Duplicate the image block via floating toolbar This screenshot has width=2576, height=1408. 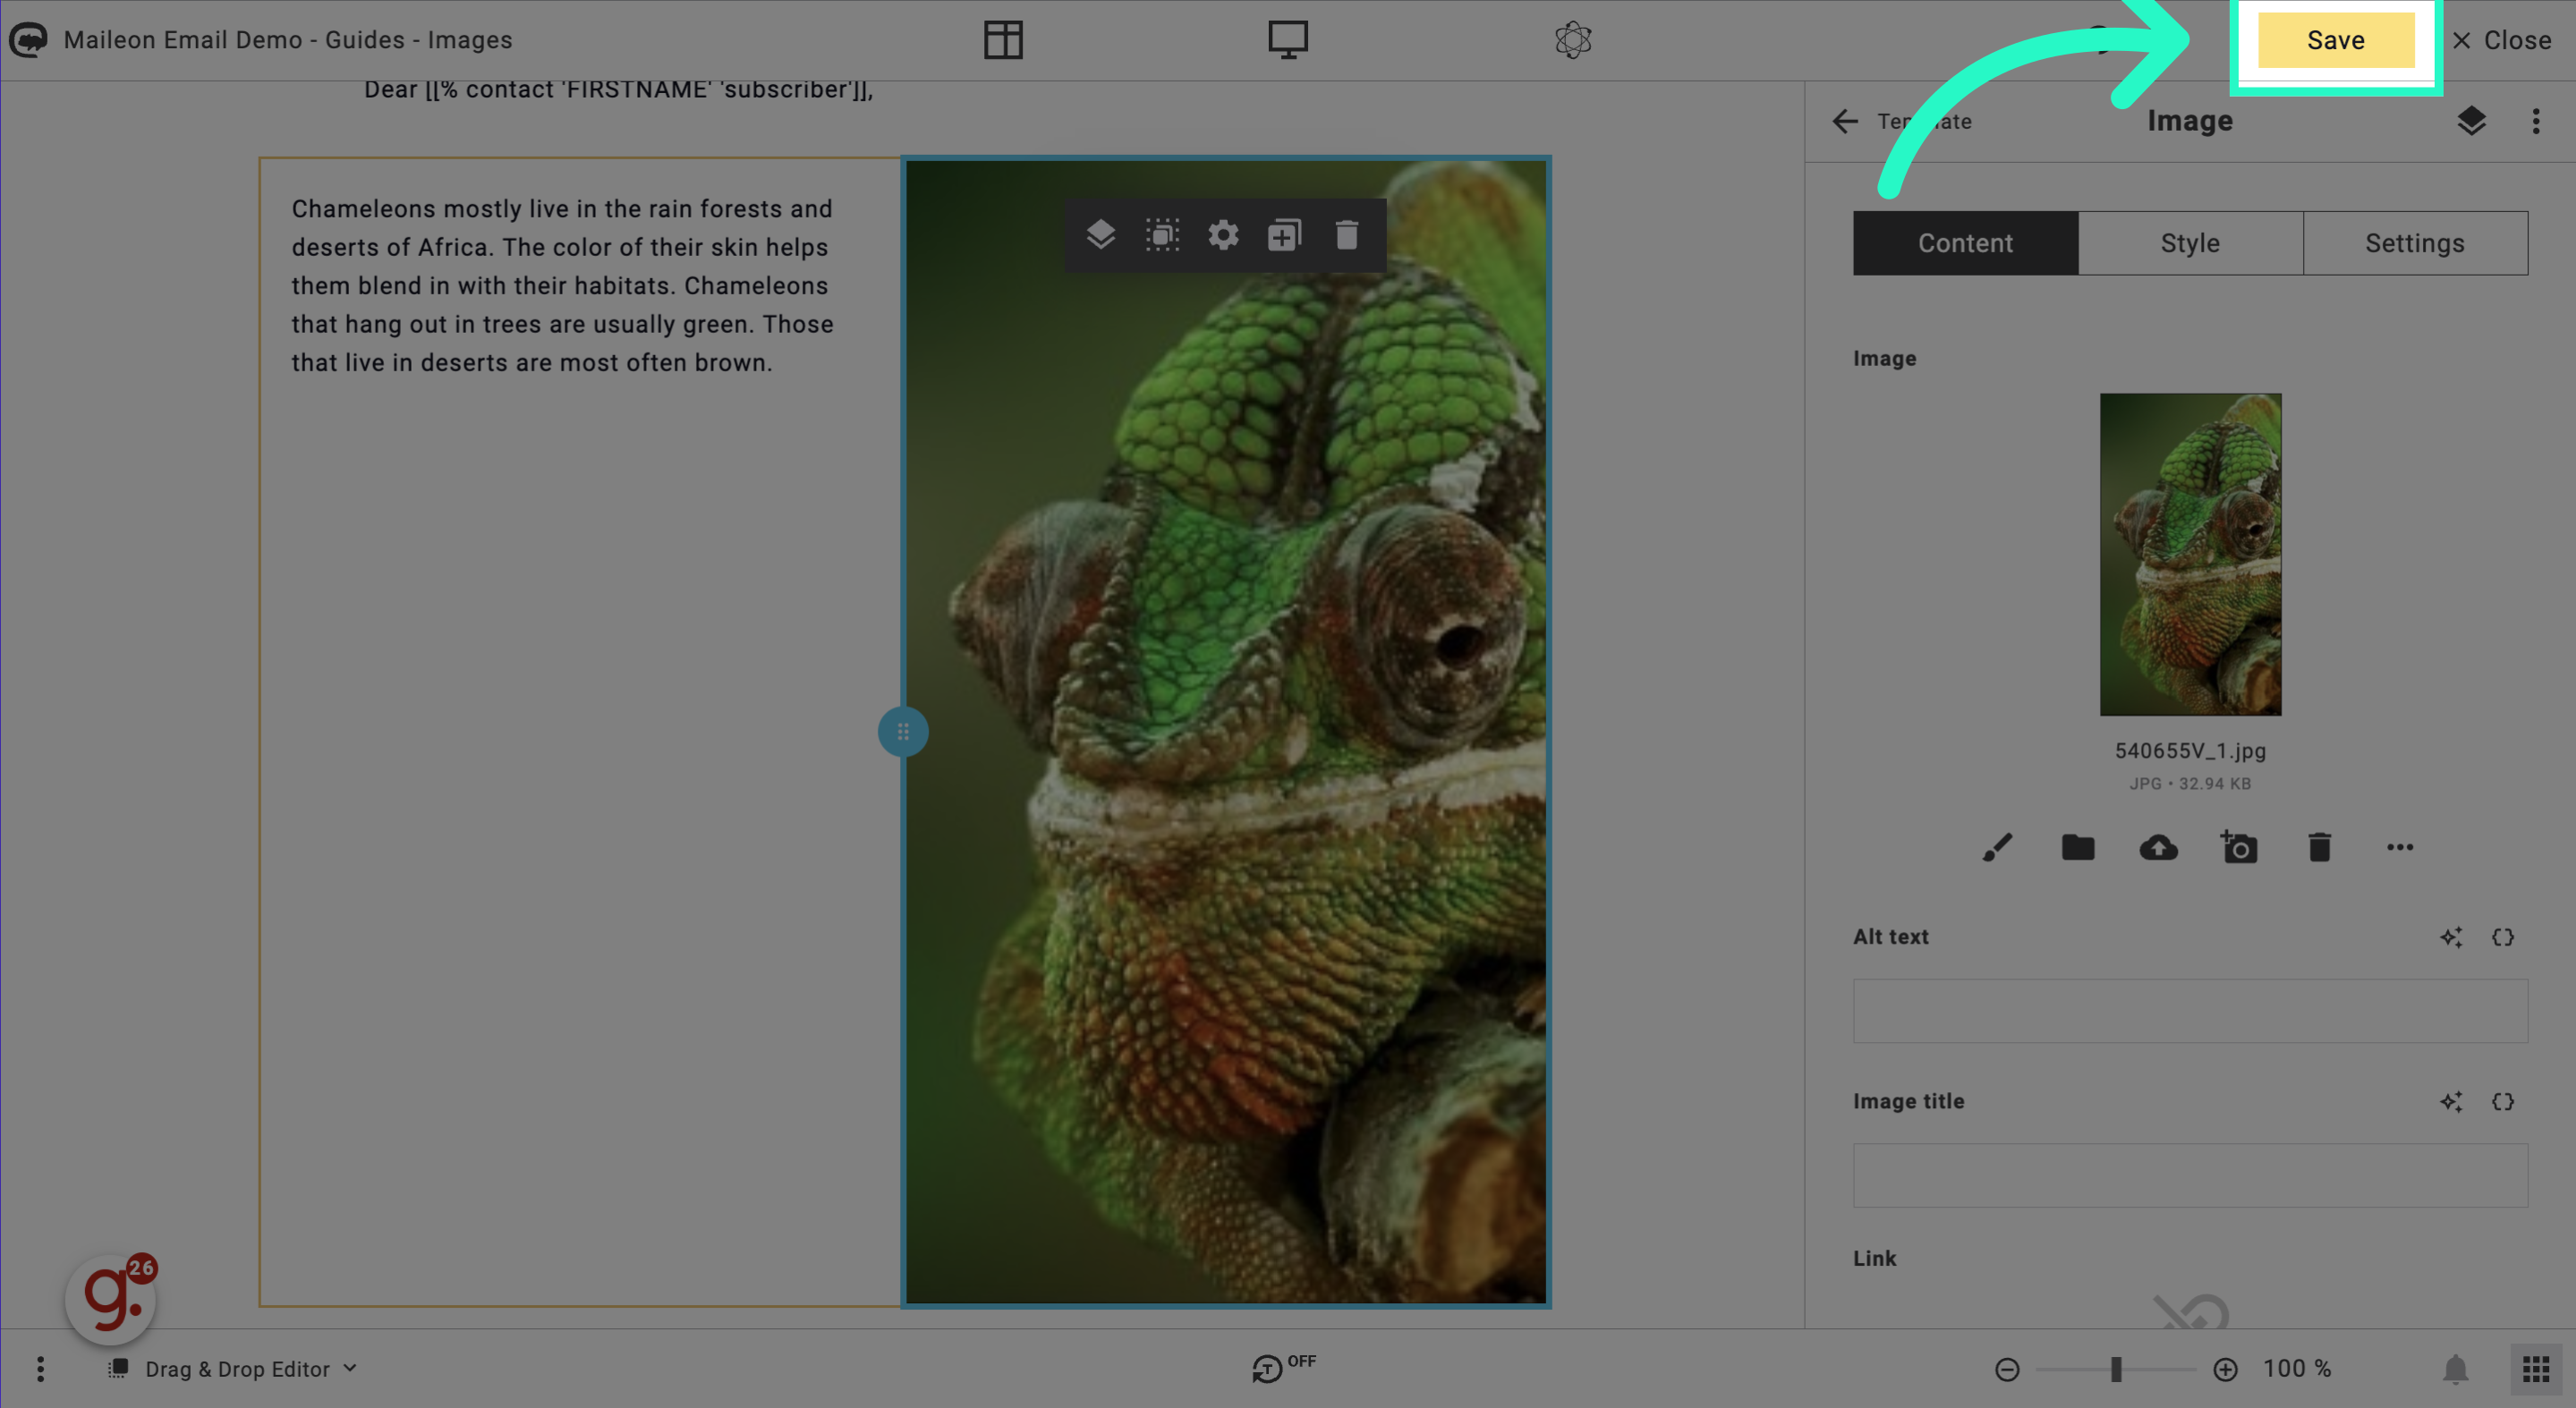point(1284,235)
